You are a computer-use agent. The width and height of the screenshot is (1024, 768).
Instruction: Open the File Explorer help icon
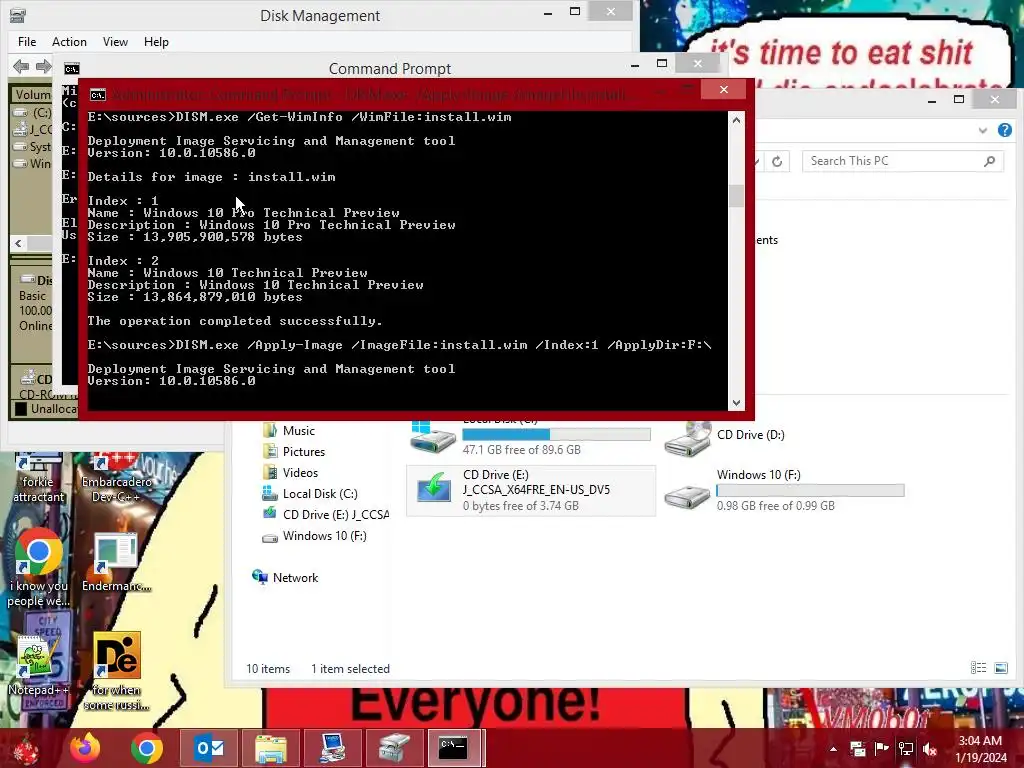coord(1004,130)
